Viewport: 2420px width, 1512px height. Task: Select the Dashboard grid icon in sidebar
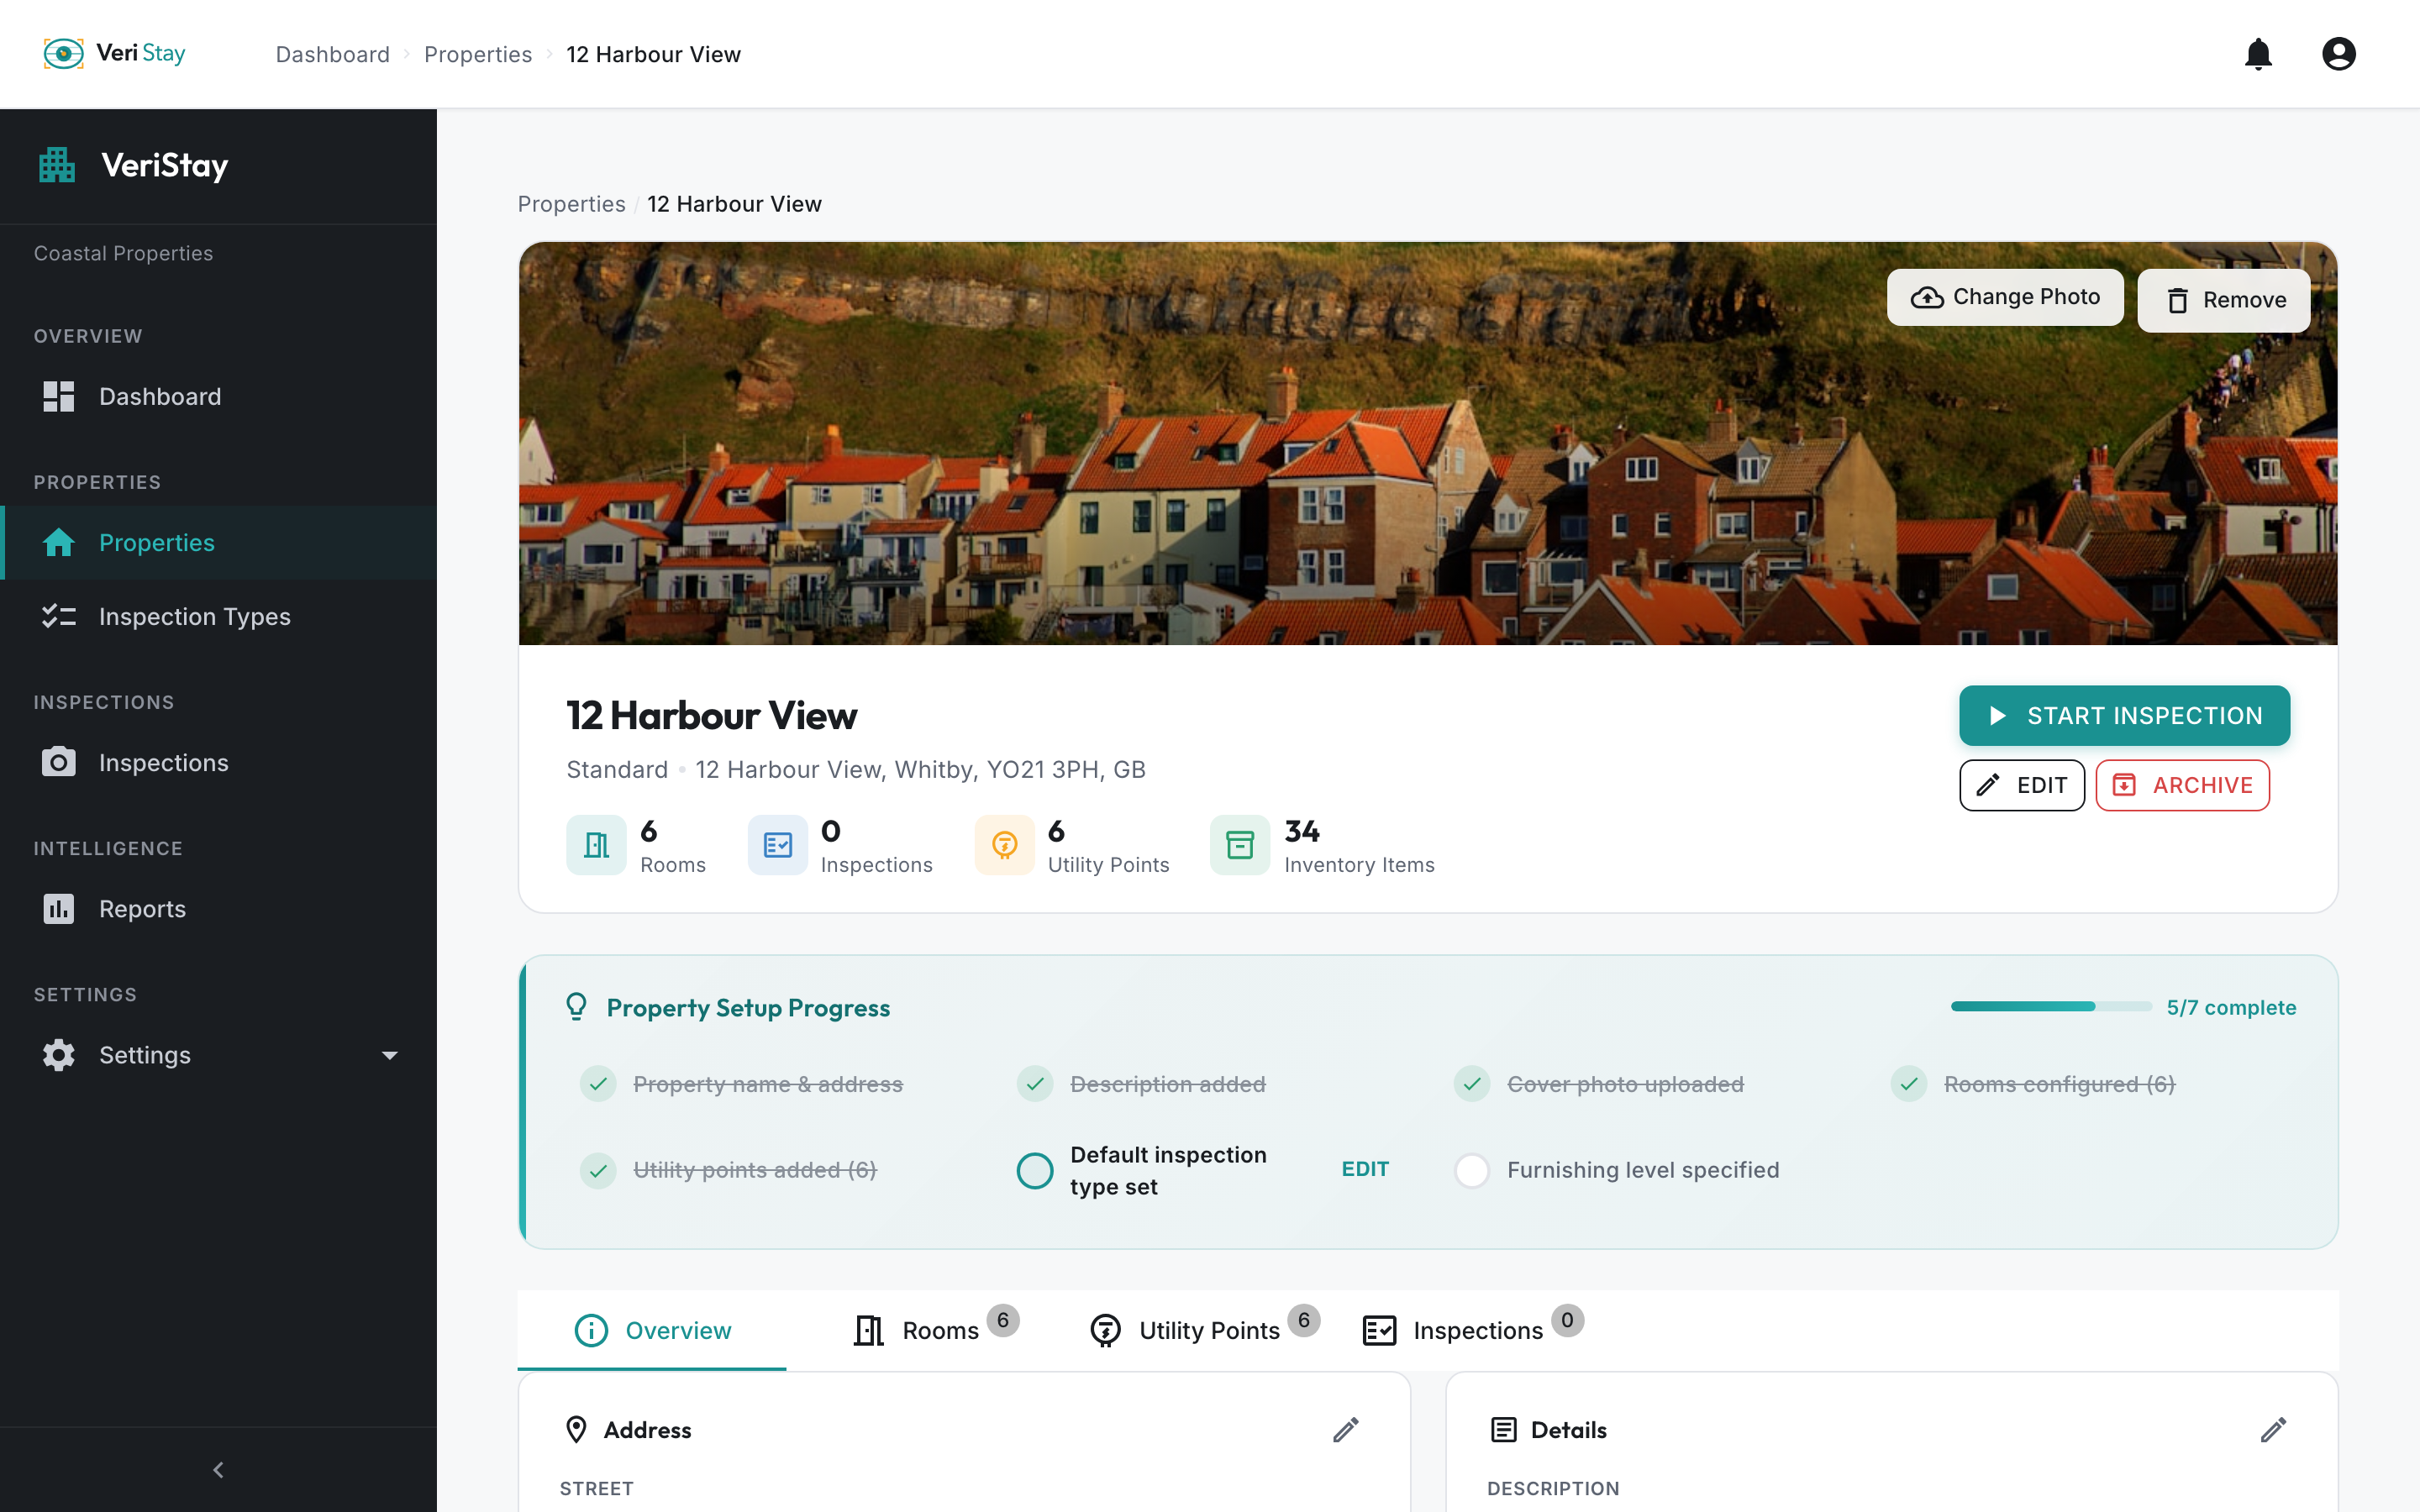coord(58,396)
